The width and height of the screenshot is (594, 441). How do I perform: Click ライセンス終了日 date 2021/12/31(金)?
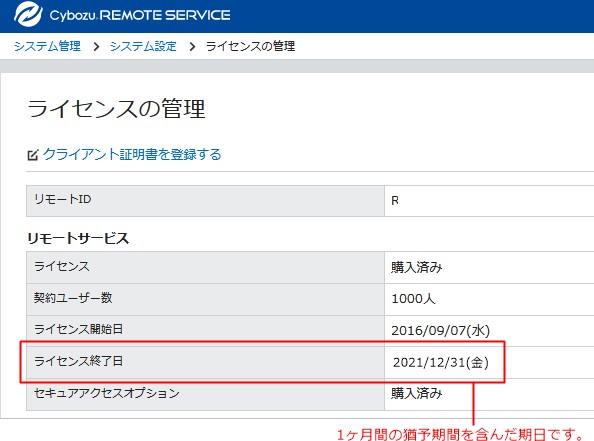pyautogui.click(x=441, y=363)
